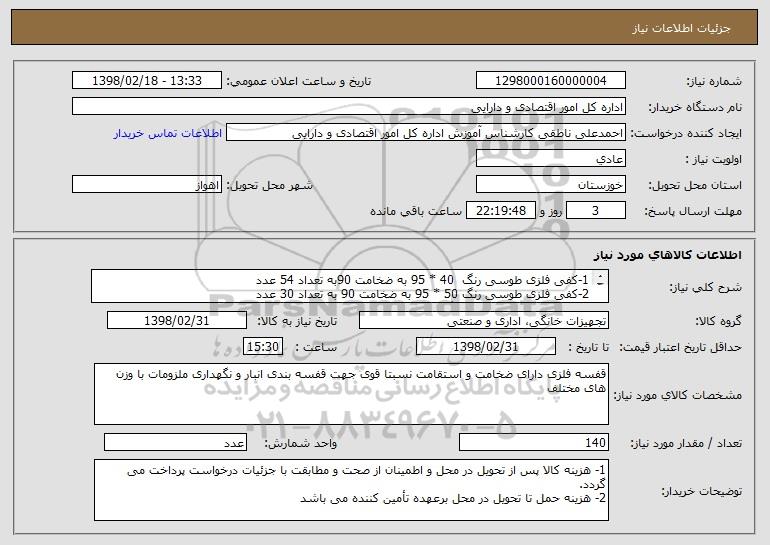Click the unit of measure field عدد
The width and height of the screenshot is (770, 545).
tap(175, 442)
